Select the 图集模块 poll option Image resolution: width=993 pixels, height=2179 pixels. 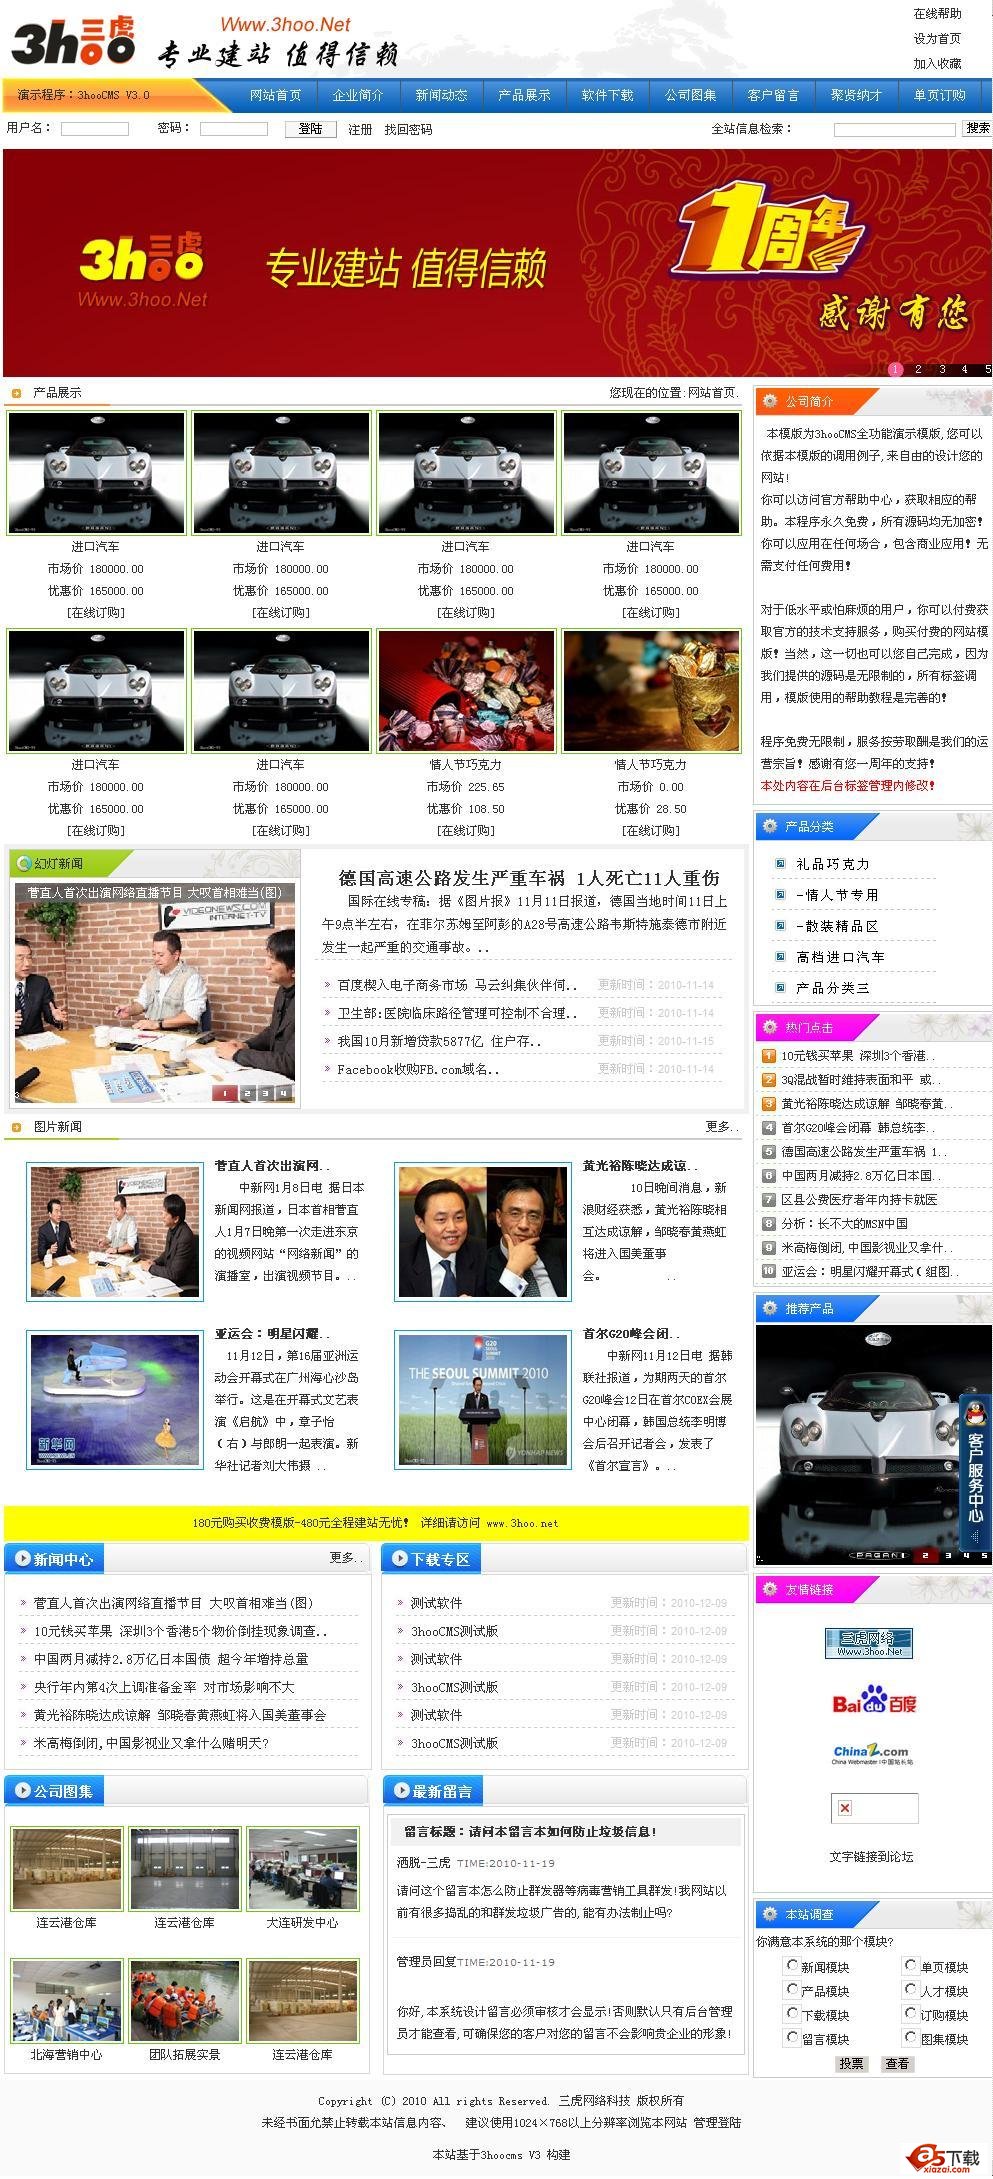(910, 2037)
